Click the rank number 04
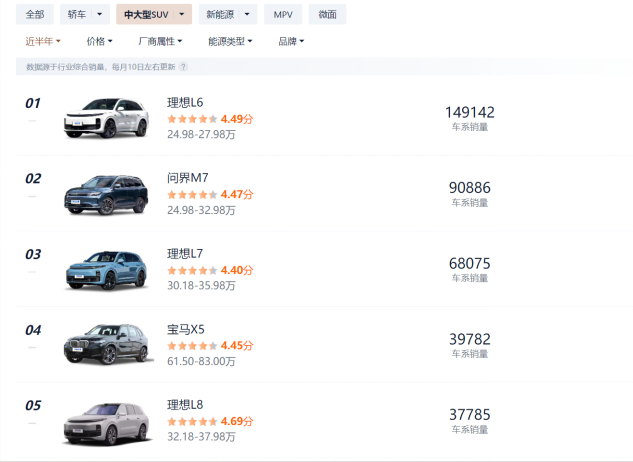 [x=33, y=330]
